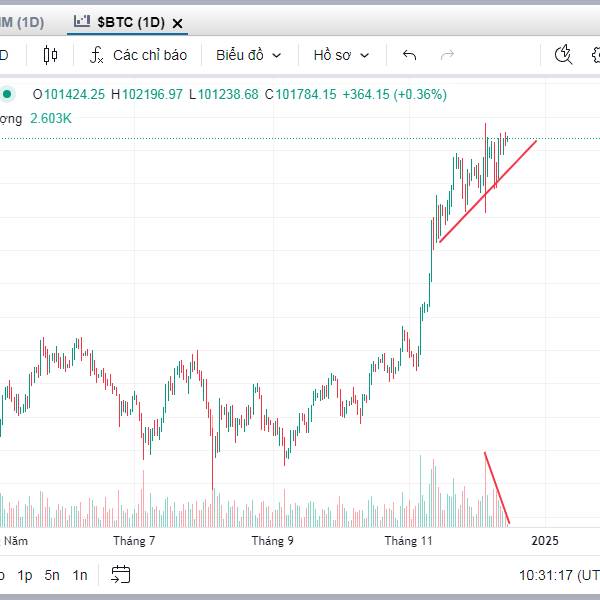The height and width of the screenshot is (600, 600).
Task: Open the "Các chỉ báo" indicators menu
Action: pos(138,55)
